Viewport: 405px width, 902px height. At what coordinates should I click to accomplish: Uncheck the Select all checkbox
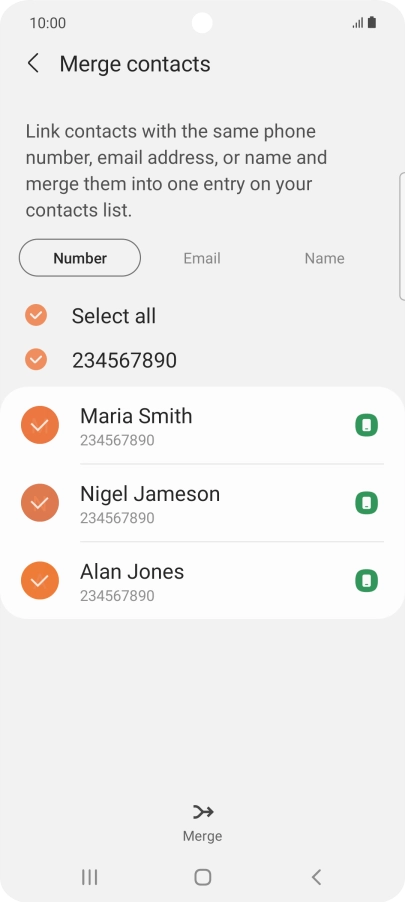point(36,315)
